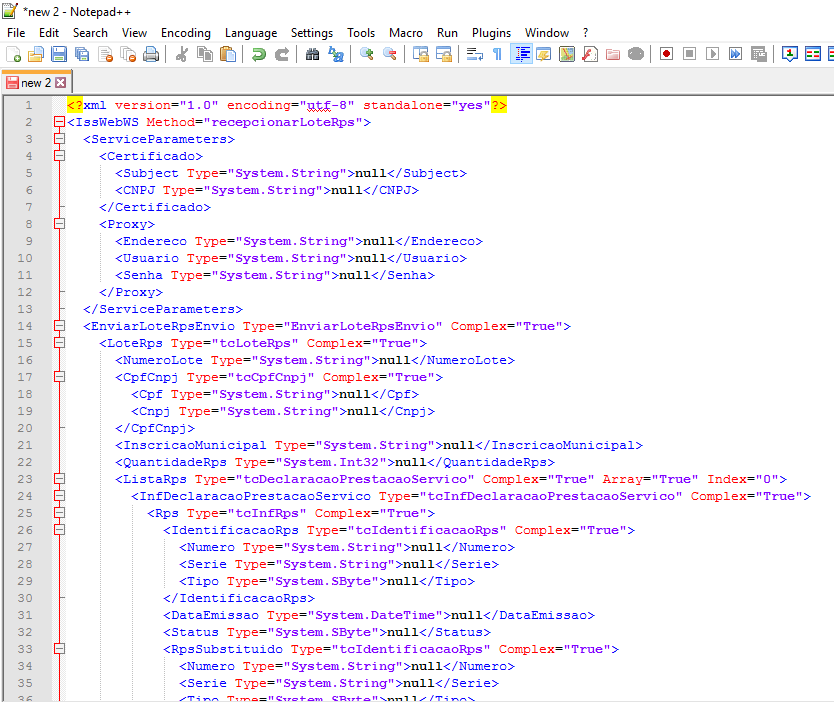Create a new document with the New icon

(13, 54)
